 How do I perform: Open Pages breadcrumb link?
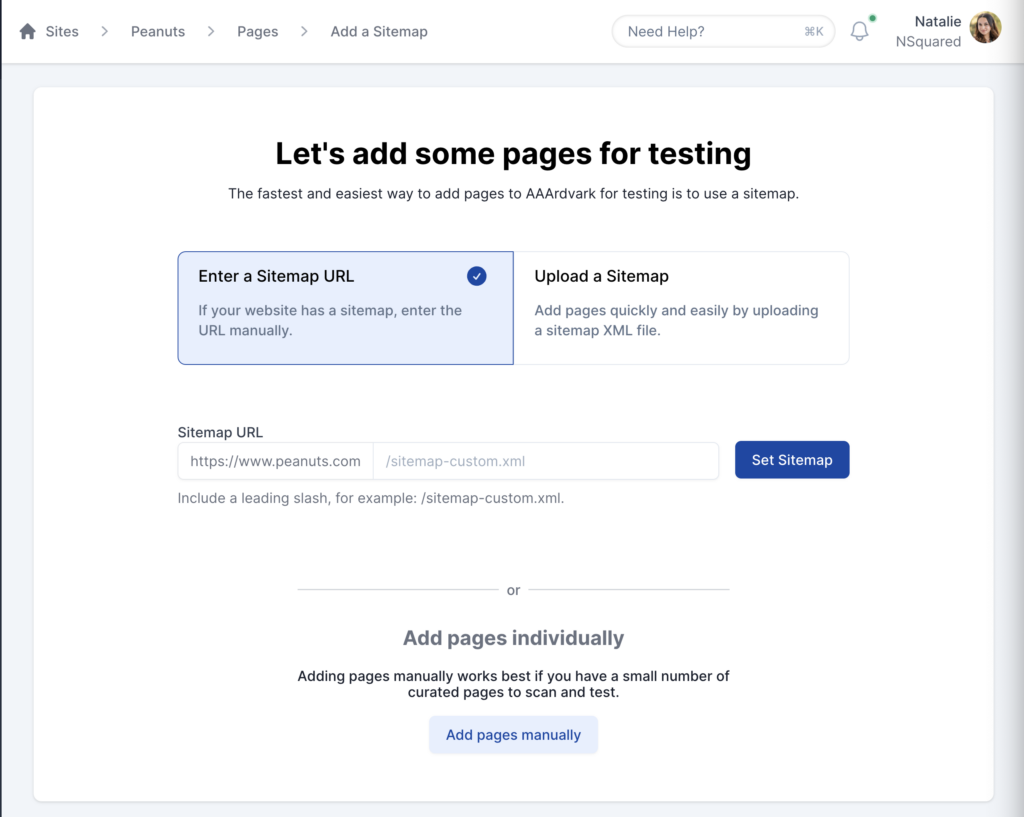click(x=257, y=31)
